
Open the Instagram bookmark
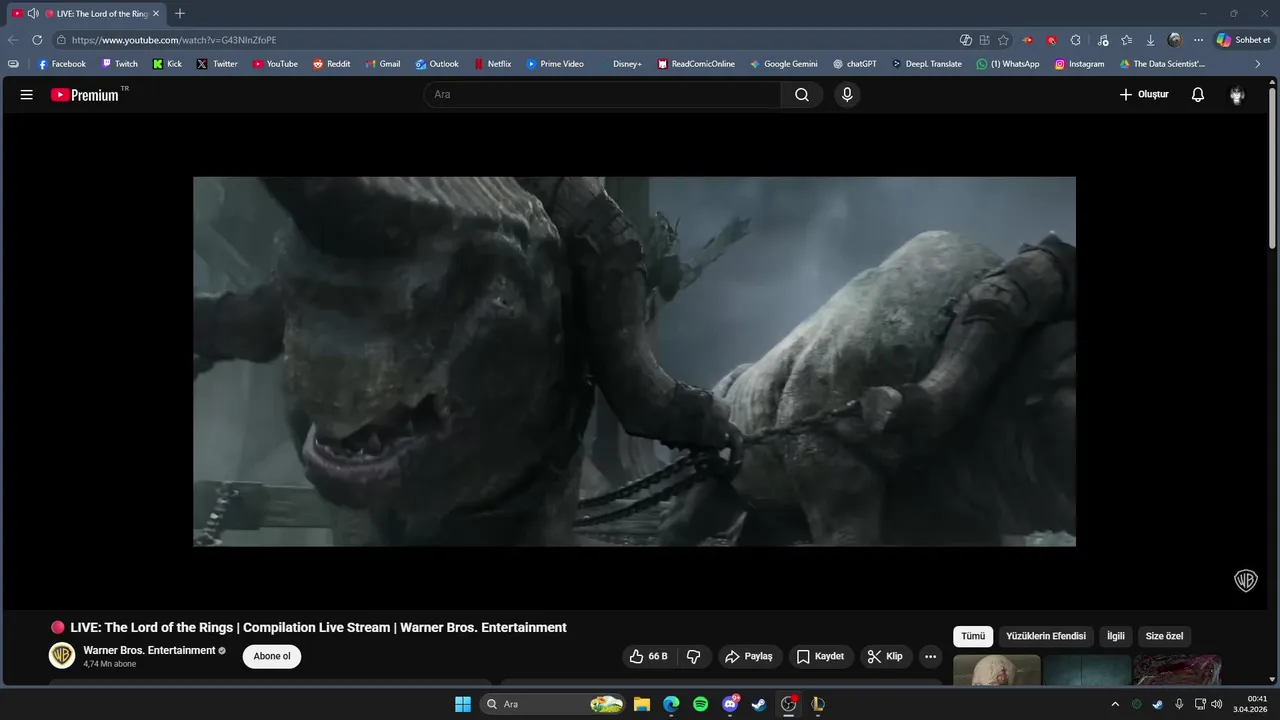[1079, 64]
